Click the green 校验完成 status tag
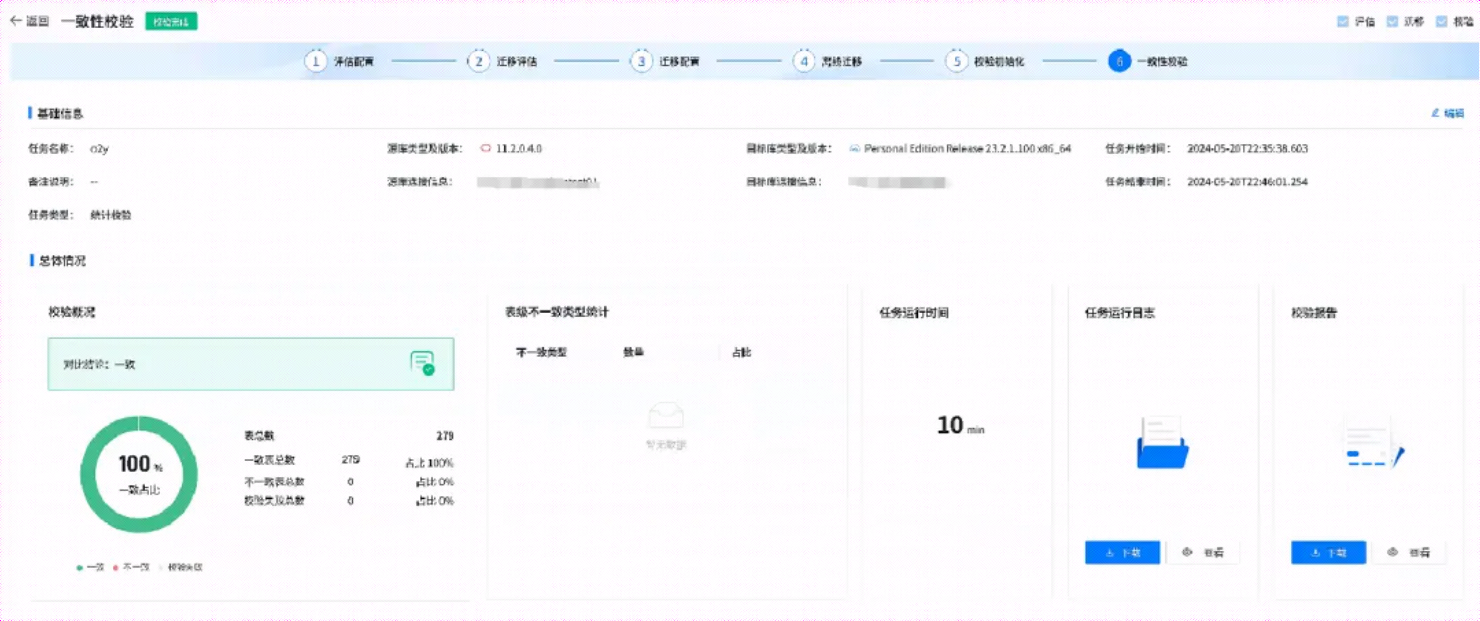Screen dimensions: 1480x621 tap(171, 21)
